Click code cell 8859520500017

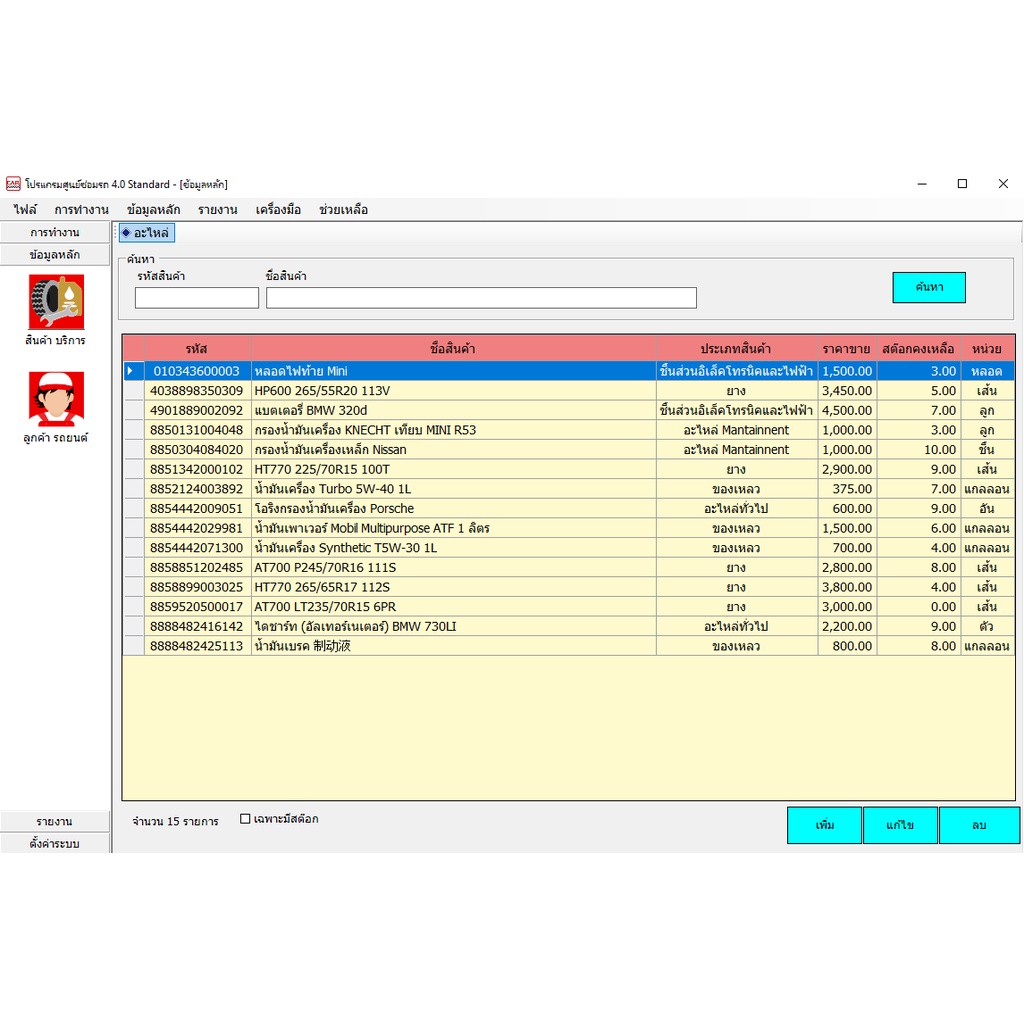pyautogui.click(x=197, y=606)
